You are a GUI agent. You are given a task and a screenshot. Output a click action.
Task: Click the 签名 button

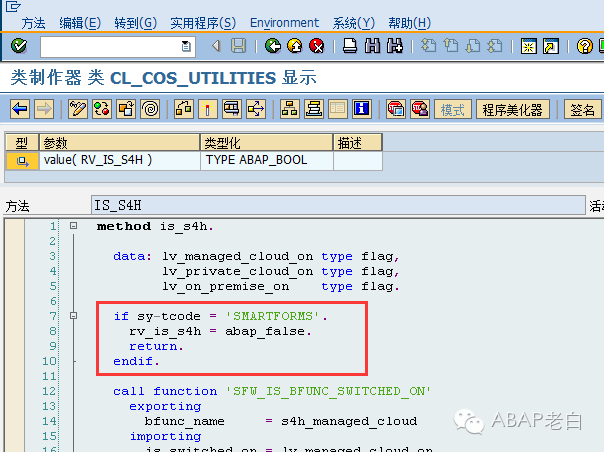click(582, 109)
